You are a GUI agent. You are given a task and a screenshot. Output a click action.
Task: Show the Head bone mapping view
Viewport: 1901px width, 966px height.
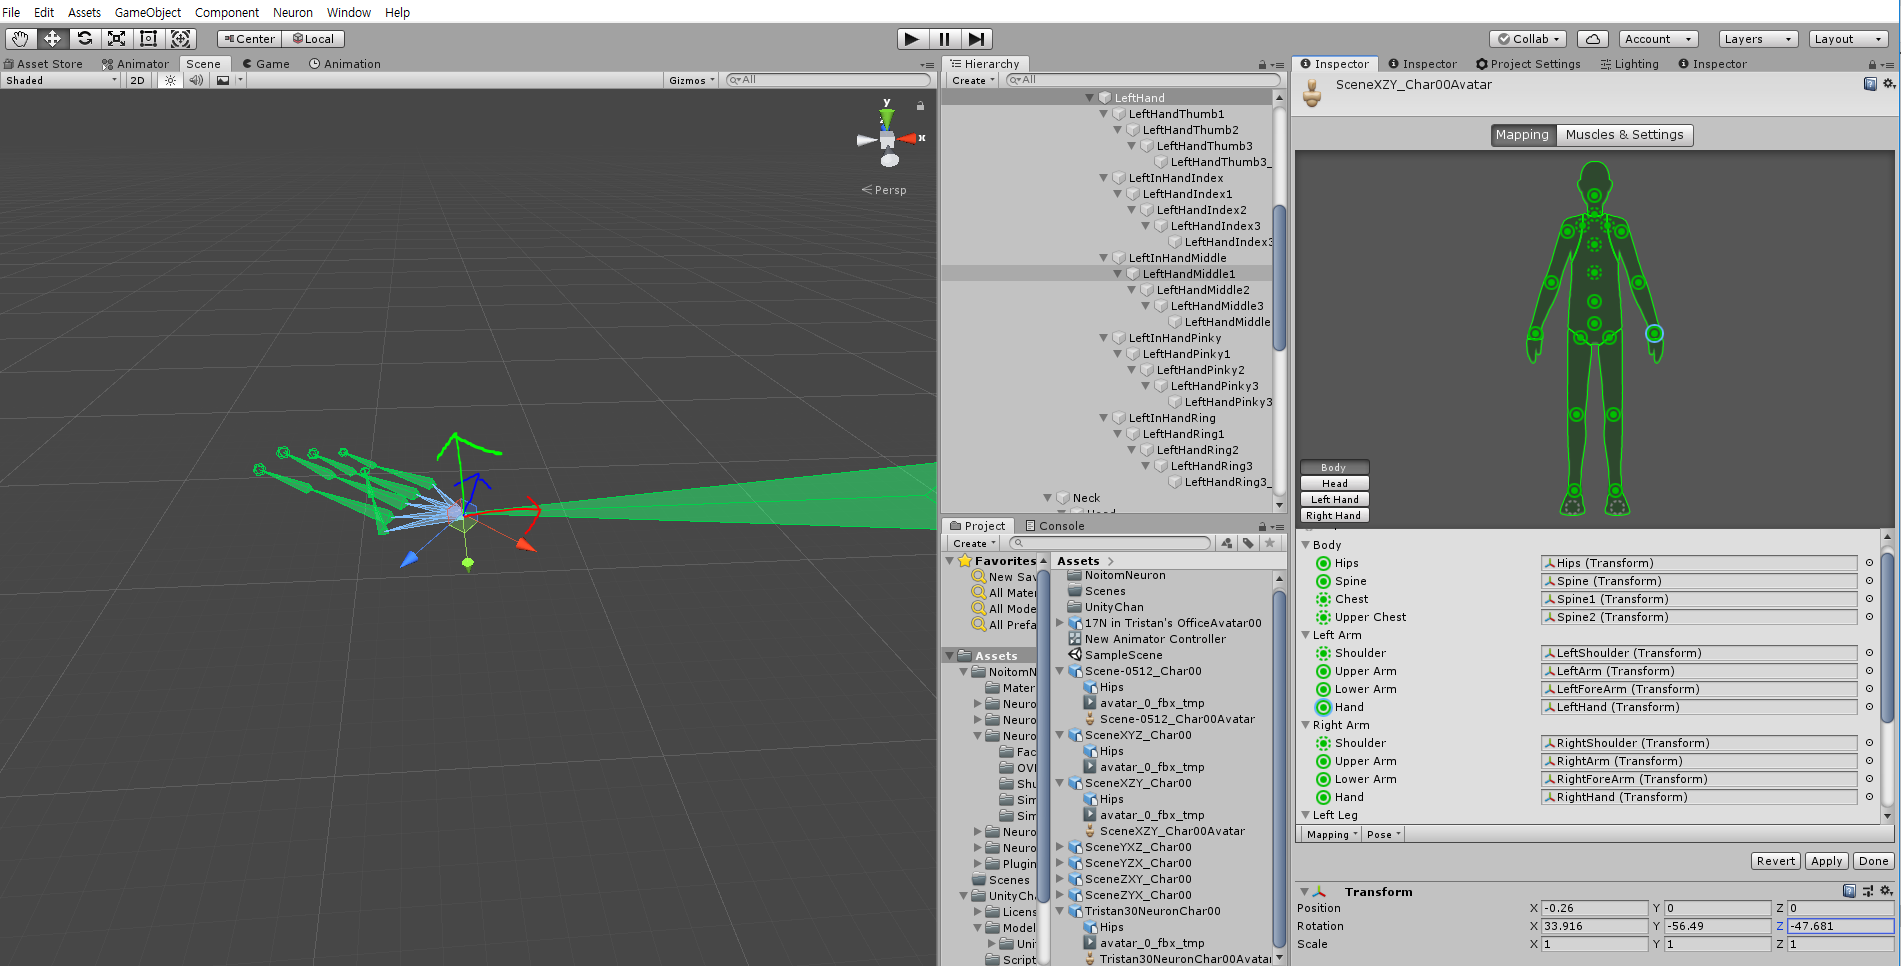click(1334, 484)
